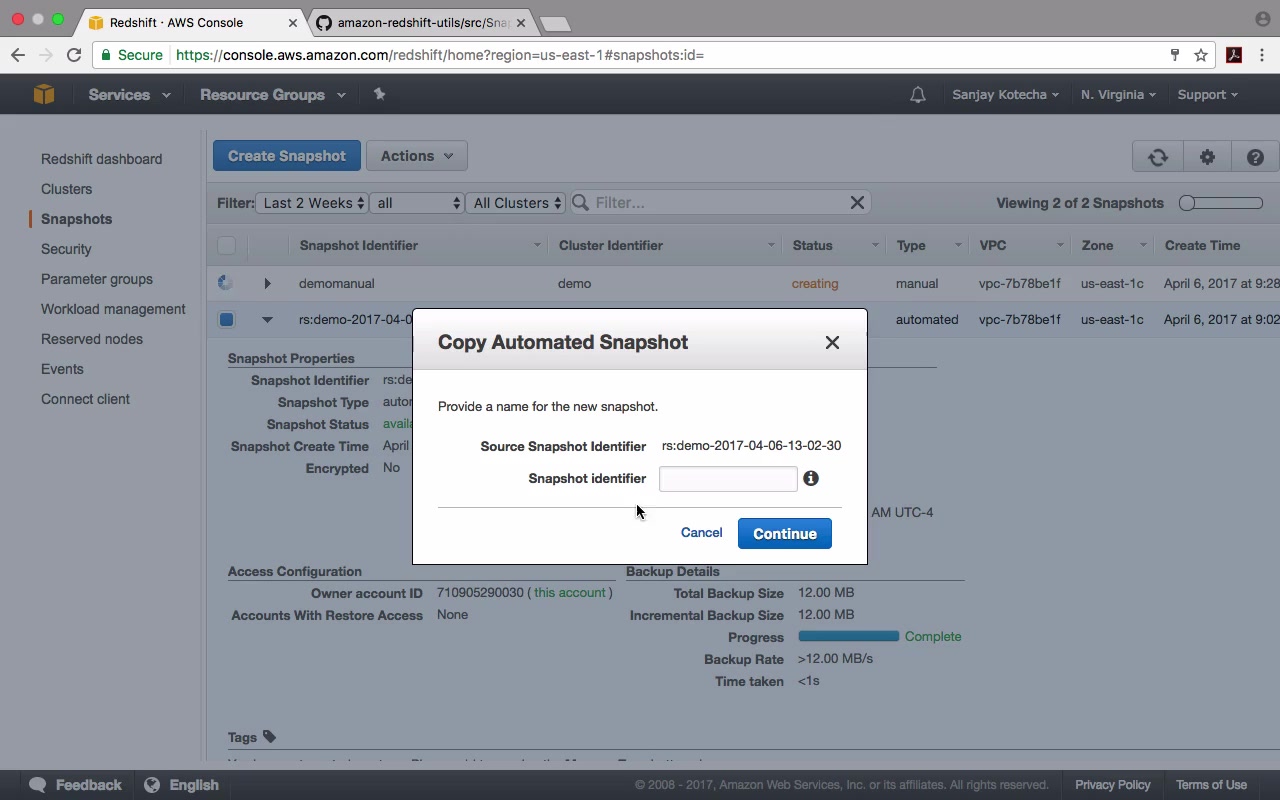
Task: Open the All Clusters filter dropdown
Action: coord(516,203)
